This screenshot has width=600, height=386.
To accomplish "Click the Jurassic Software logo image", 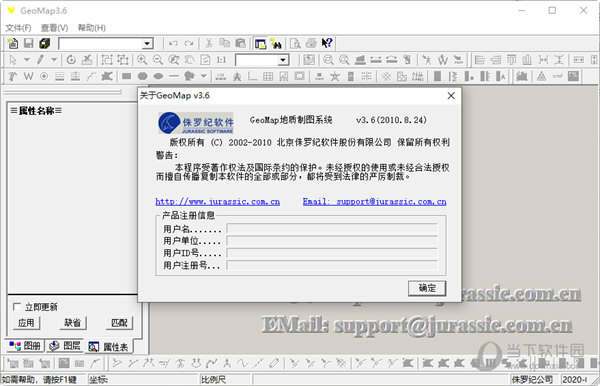I will click(196, 123).
